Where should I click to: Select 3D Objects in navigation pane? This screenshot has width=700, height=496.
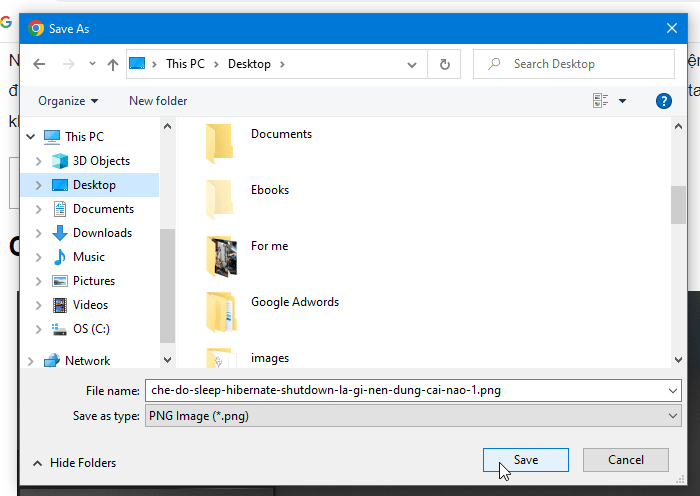pyautogui.click(x=101, y=161)
